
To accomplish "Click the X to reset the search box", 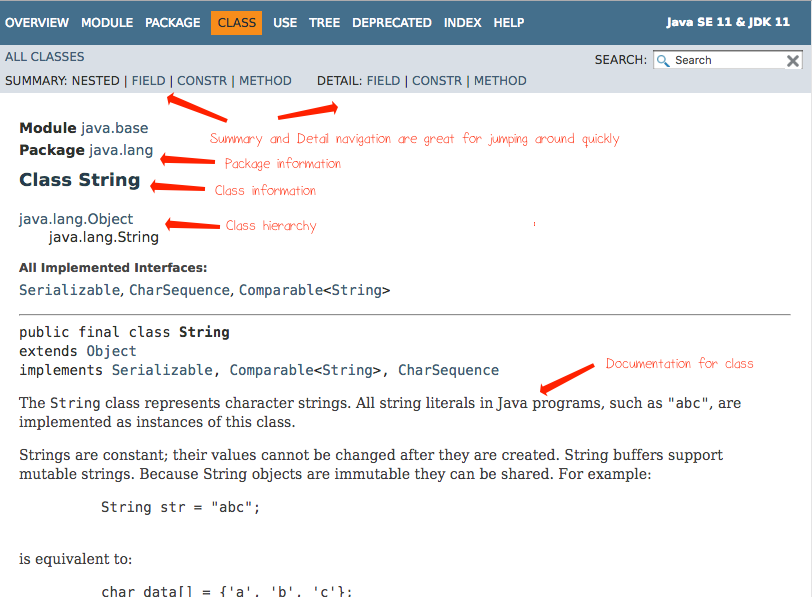I will point(794,60).
